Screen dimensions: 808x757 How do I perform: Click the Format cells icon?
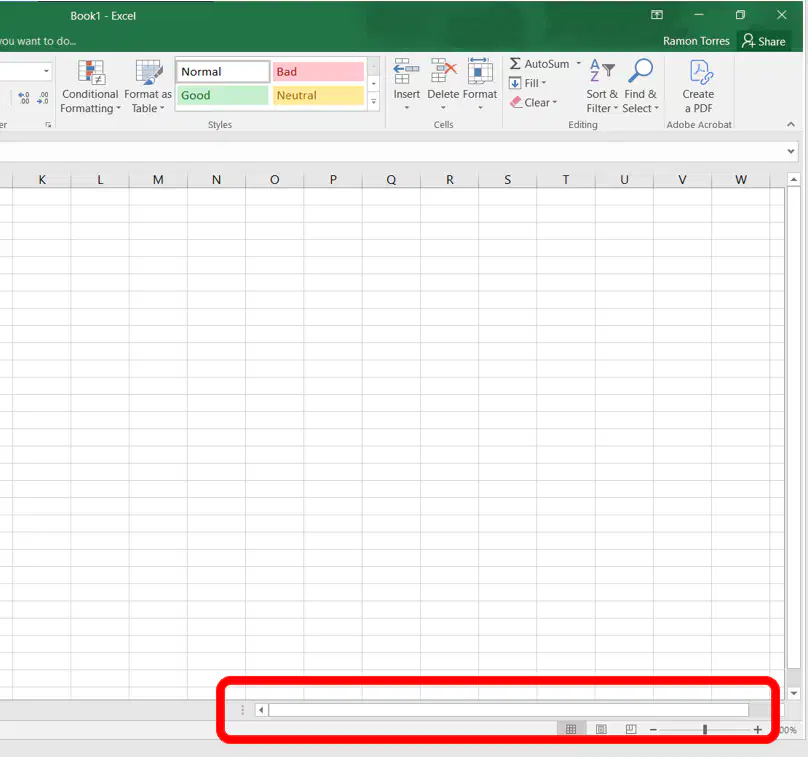[480, 71]
